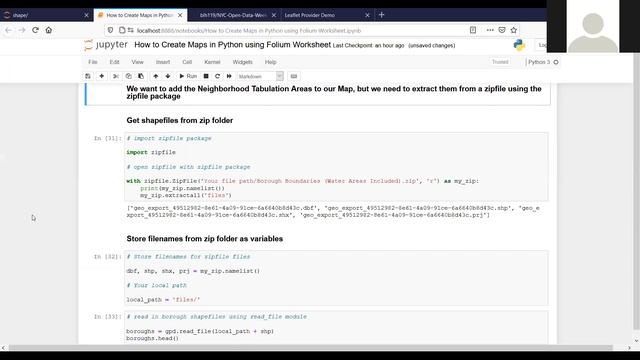Click the In [31] cell prompt

[x=107, y=138]
